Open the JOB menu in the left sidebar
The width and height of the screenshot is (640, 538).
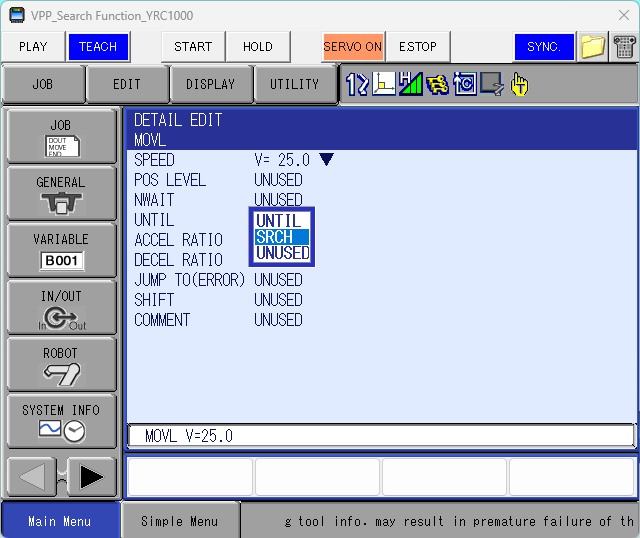pyautogui.click(x=61, y=136)
